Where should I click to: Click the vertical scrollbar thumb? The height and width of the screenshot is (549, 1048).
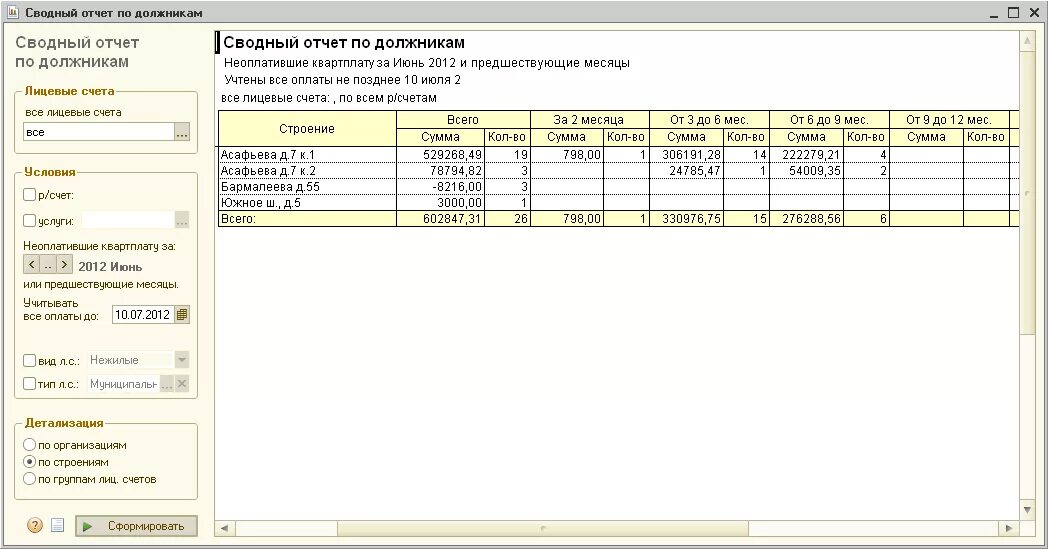(1027, 192)
